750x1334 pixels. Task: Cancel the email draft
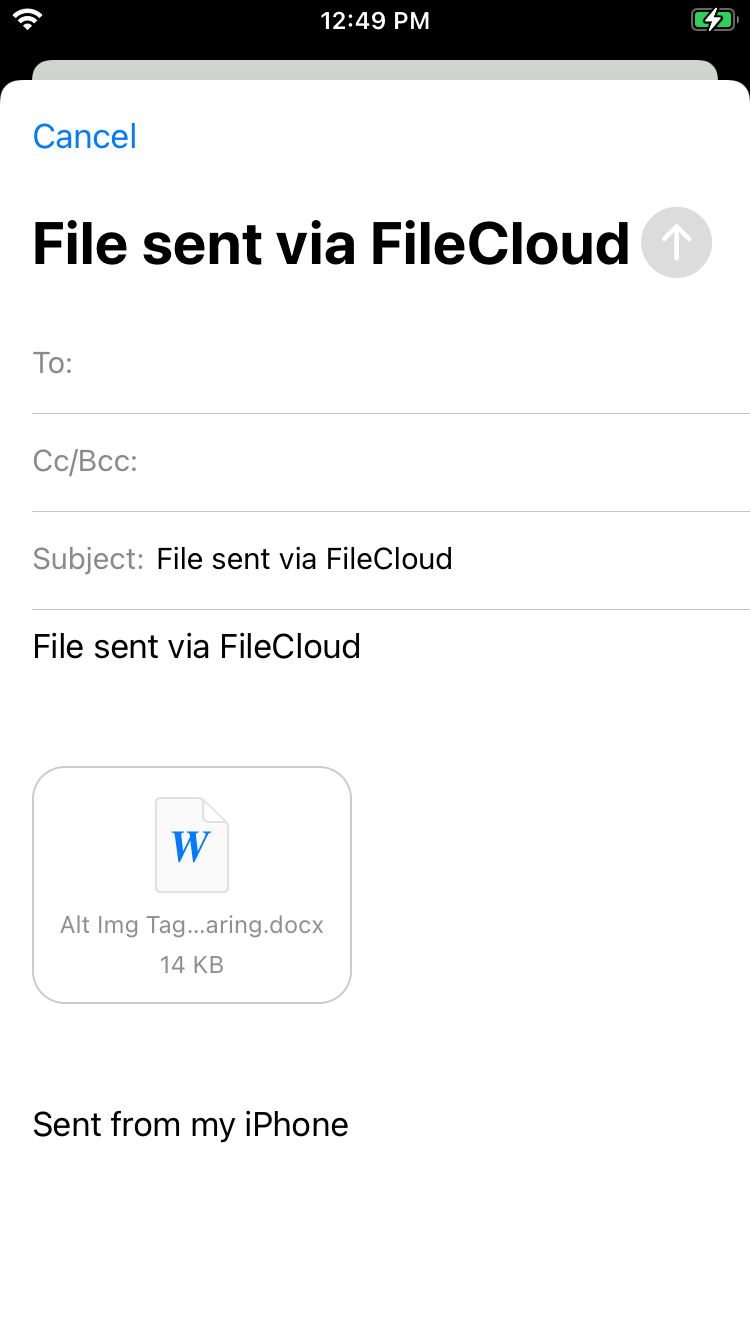point(85,136)
